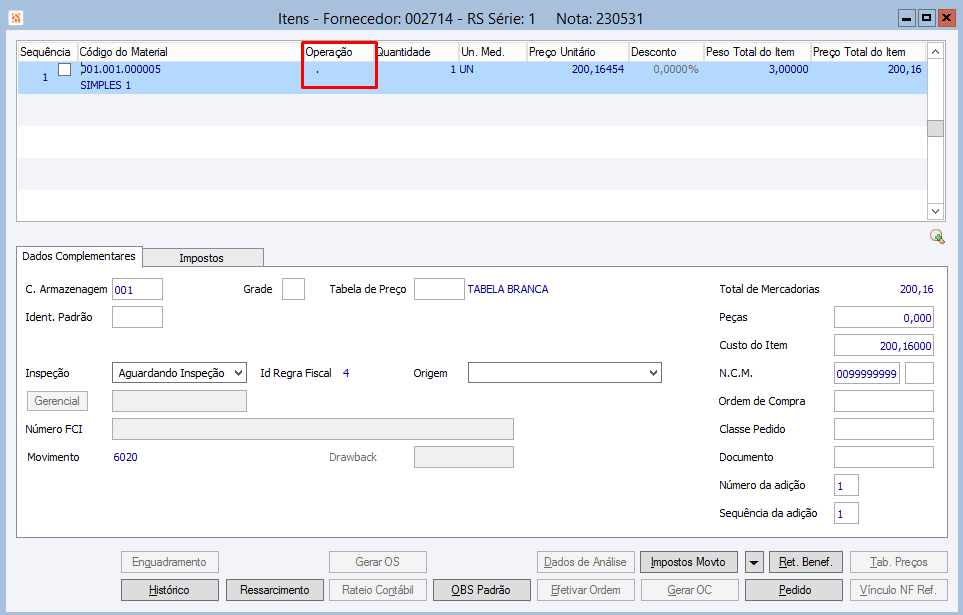Screen dimensions: 963x615
Task: Click the Peso Total do Item header
Action: coord(757,52)
